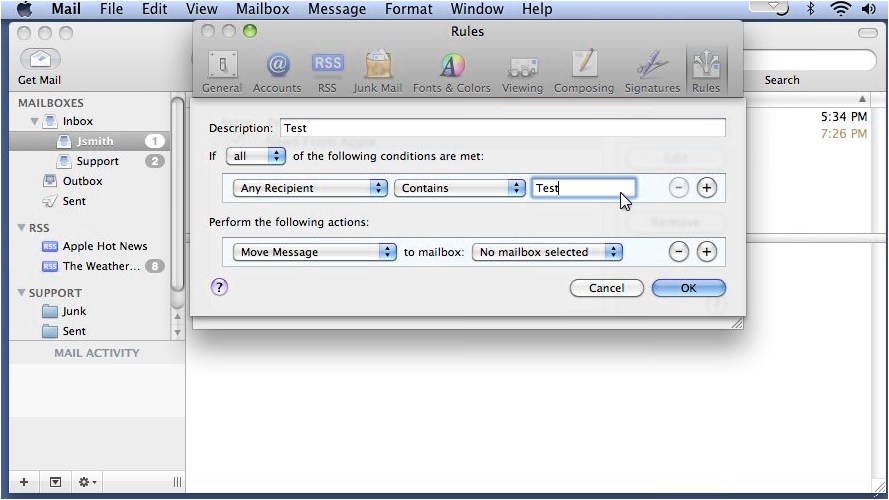
Task: Open the Message menu
Action: click(x=337, y=9)
